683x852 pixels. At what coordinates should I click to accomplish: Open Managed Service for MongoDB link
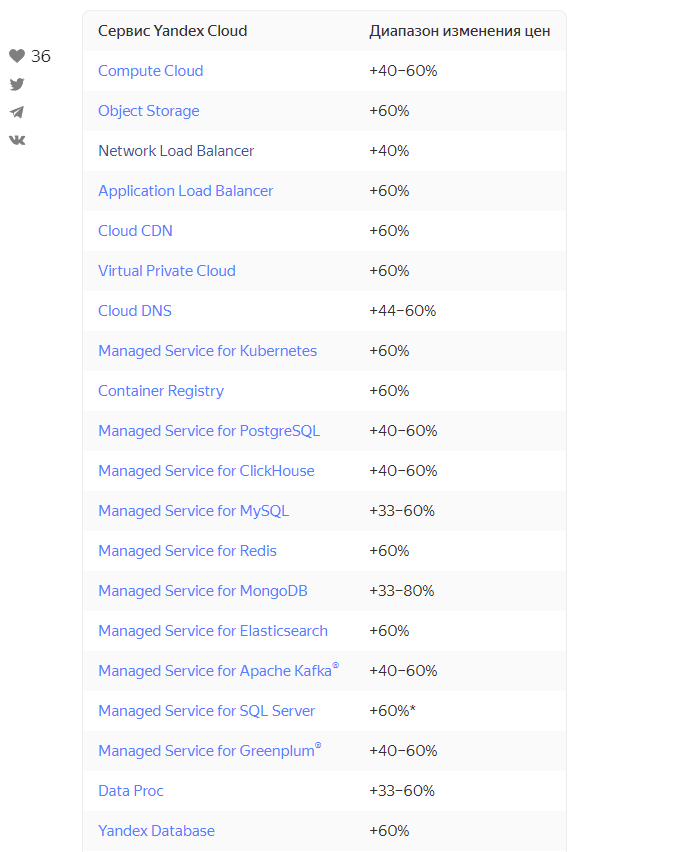click(203, 591)
